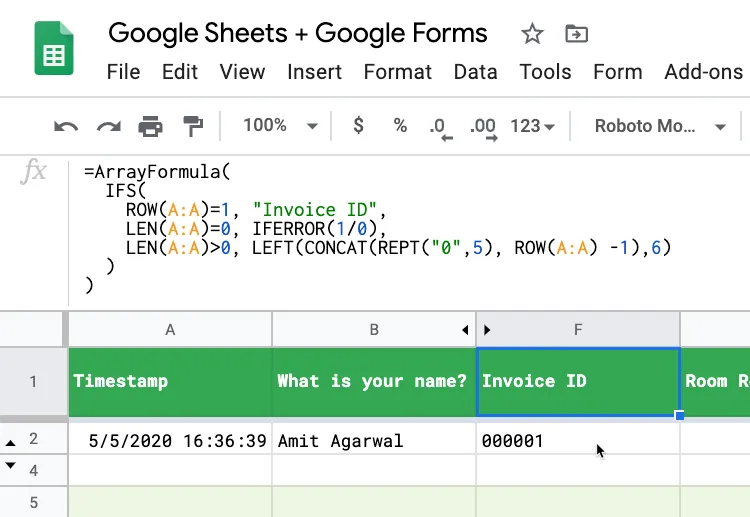Format as percent
Screen dimensions: 750x517
[400, 126]
